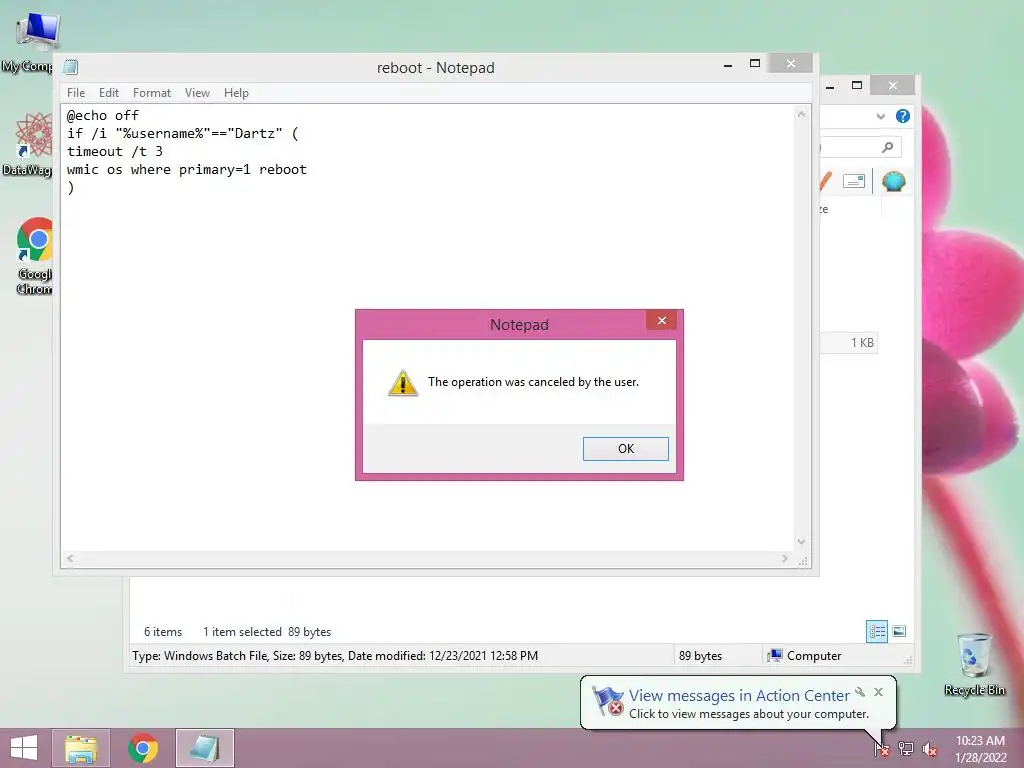
Task: Open the Windows Start button
Action: [24, 748]
